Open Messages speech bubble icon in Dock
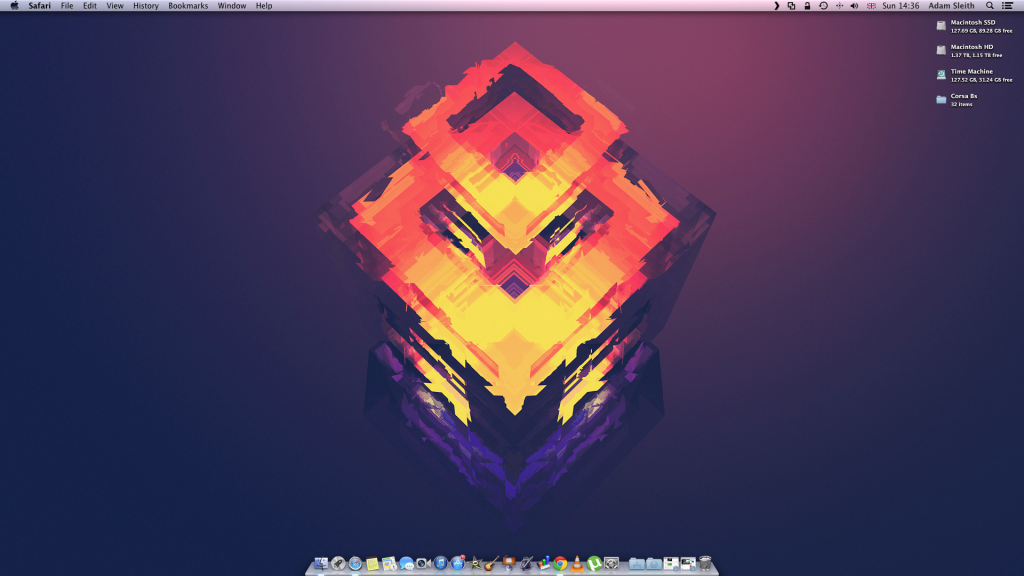 pos(406,564)
